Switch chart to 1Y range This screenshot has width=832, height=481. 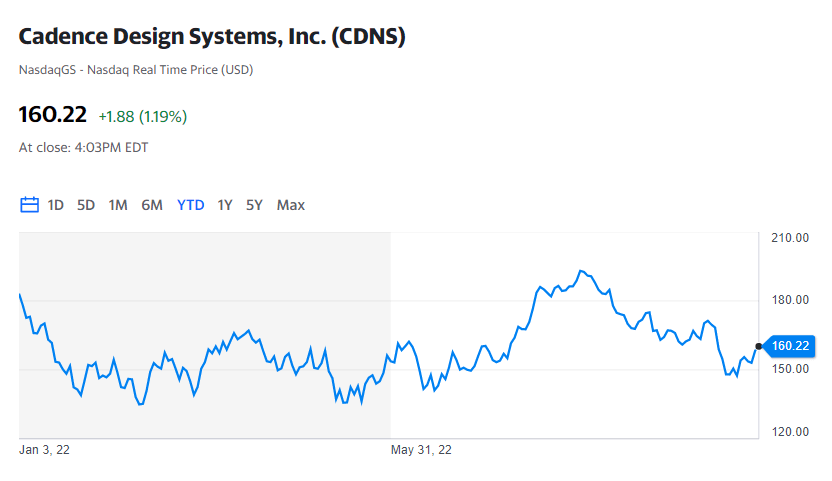coord(225,205)
